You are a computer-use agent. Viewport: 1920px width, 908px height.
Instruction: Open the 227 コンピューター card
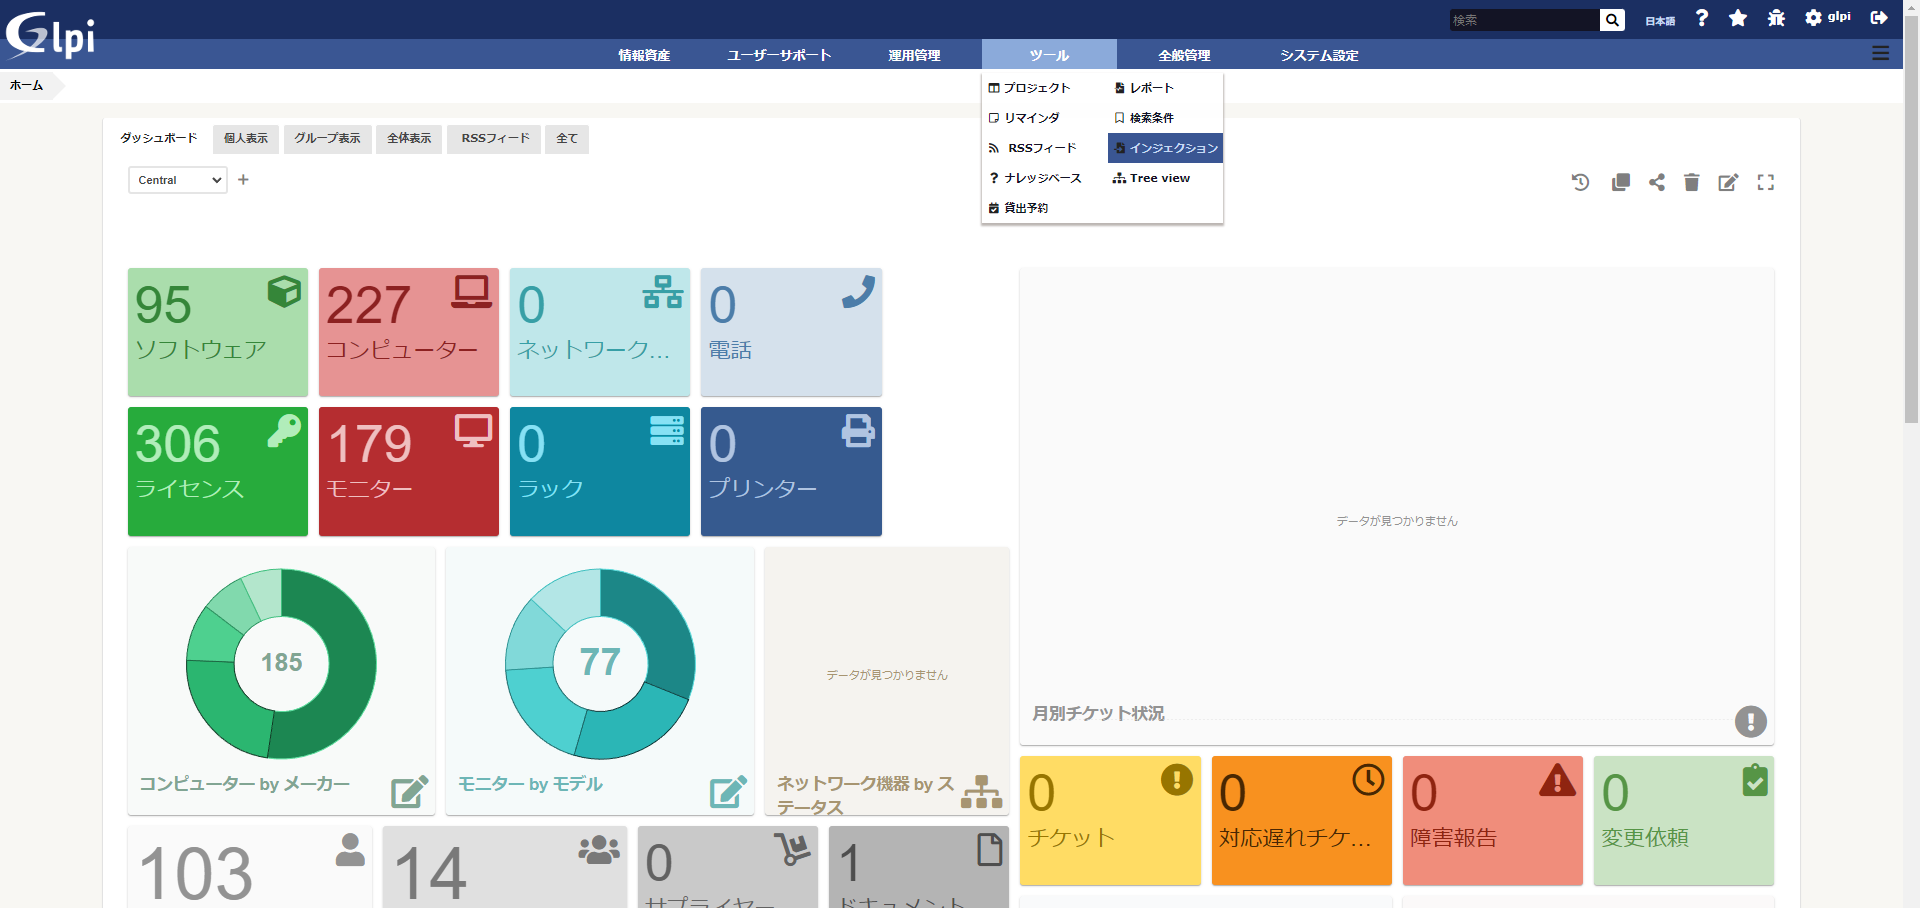point(408,331)
